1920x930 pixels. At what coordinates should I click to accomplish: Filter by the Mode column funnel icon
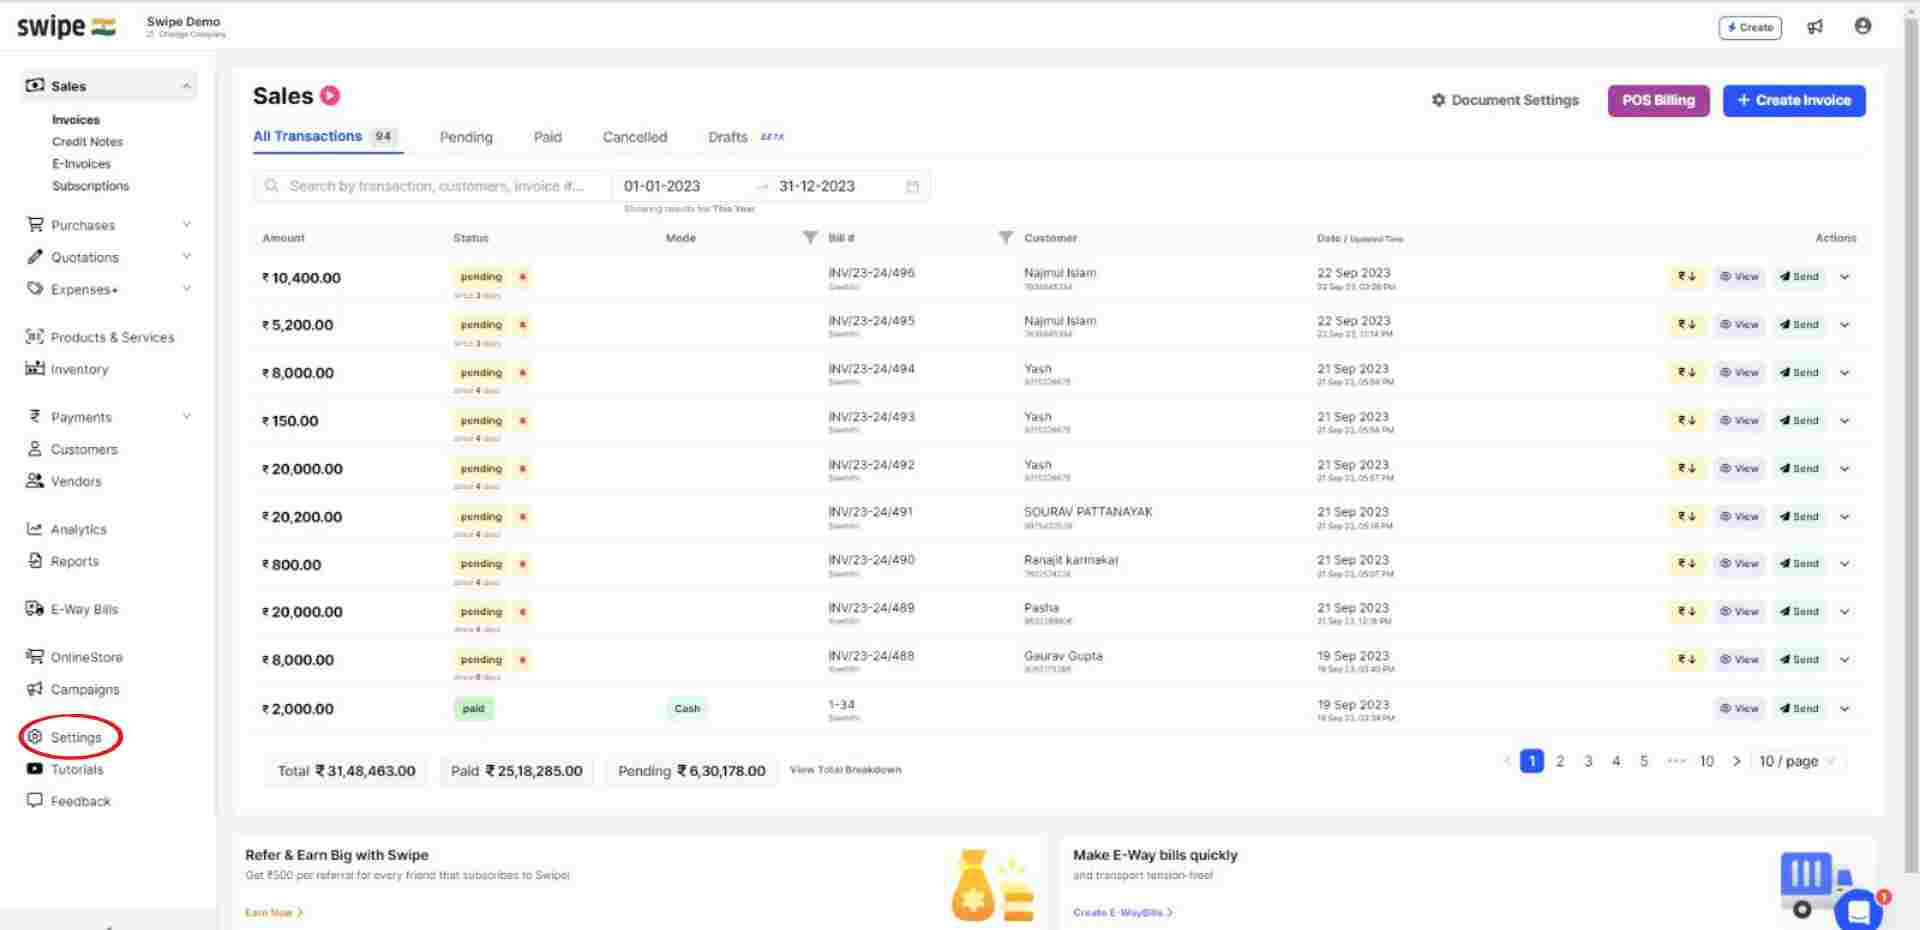[810, 238]
